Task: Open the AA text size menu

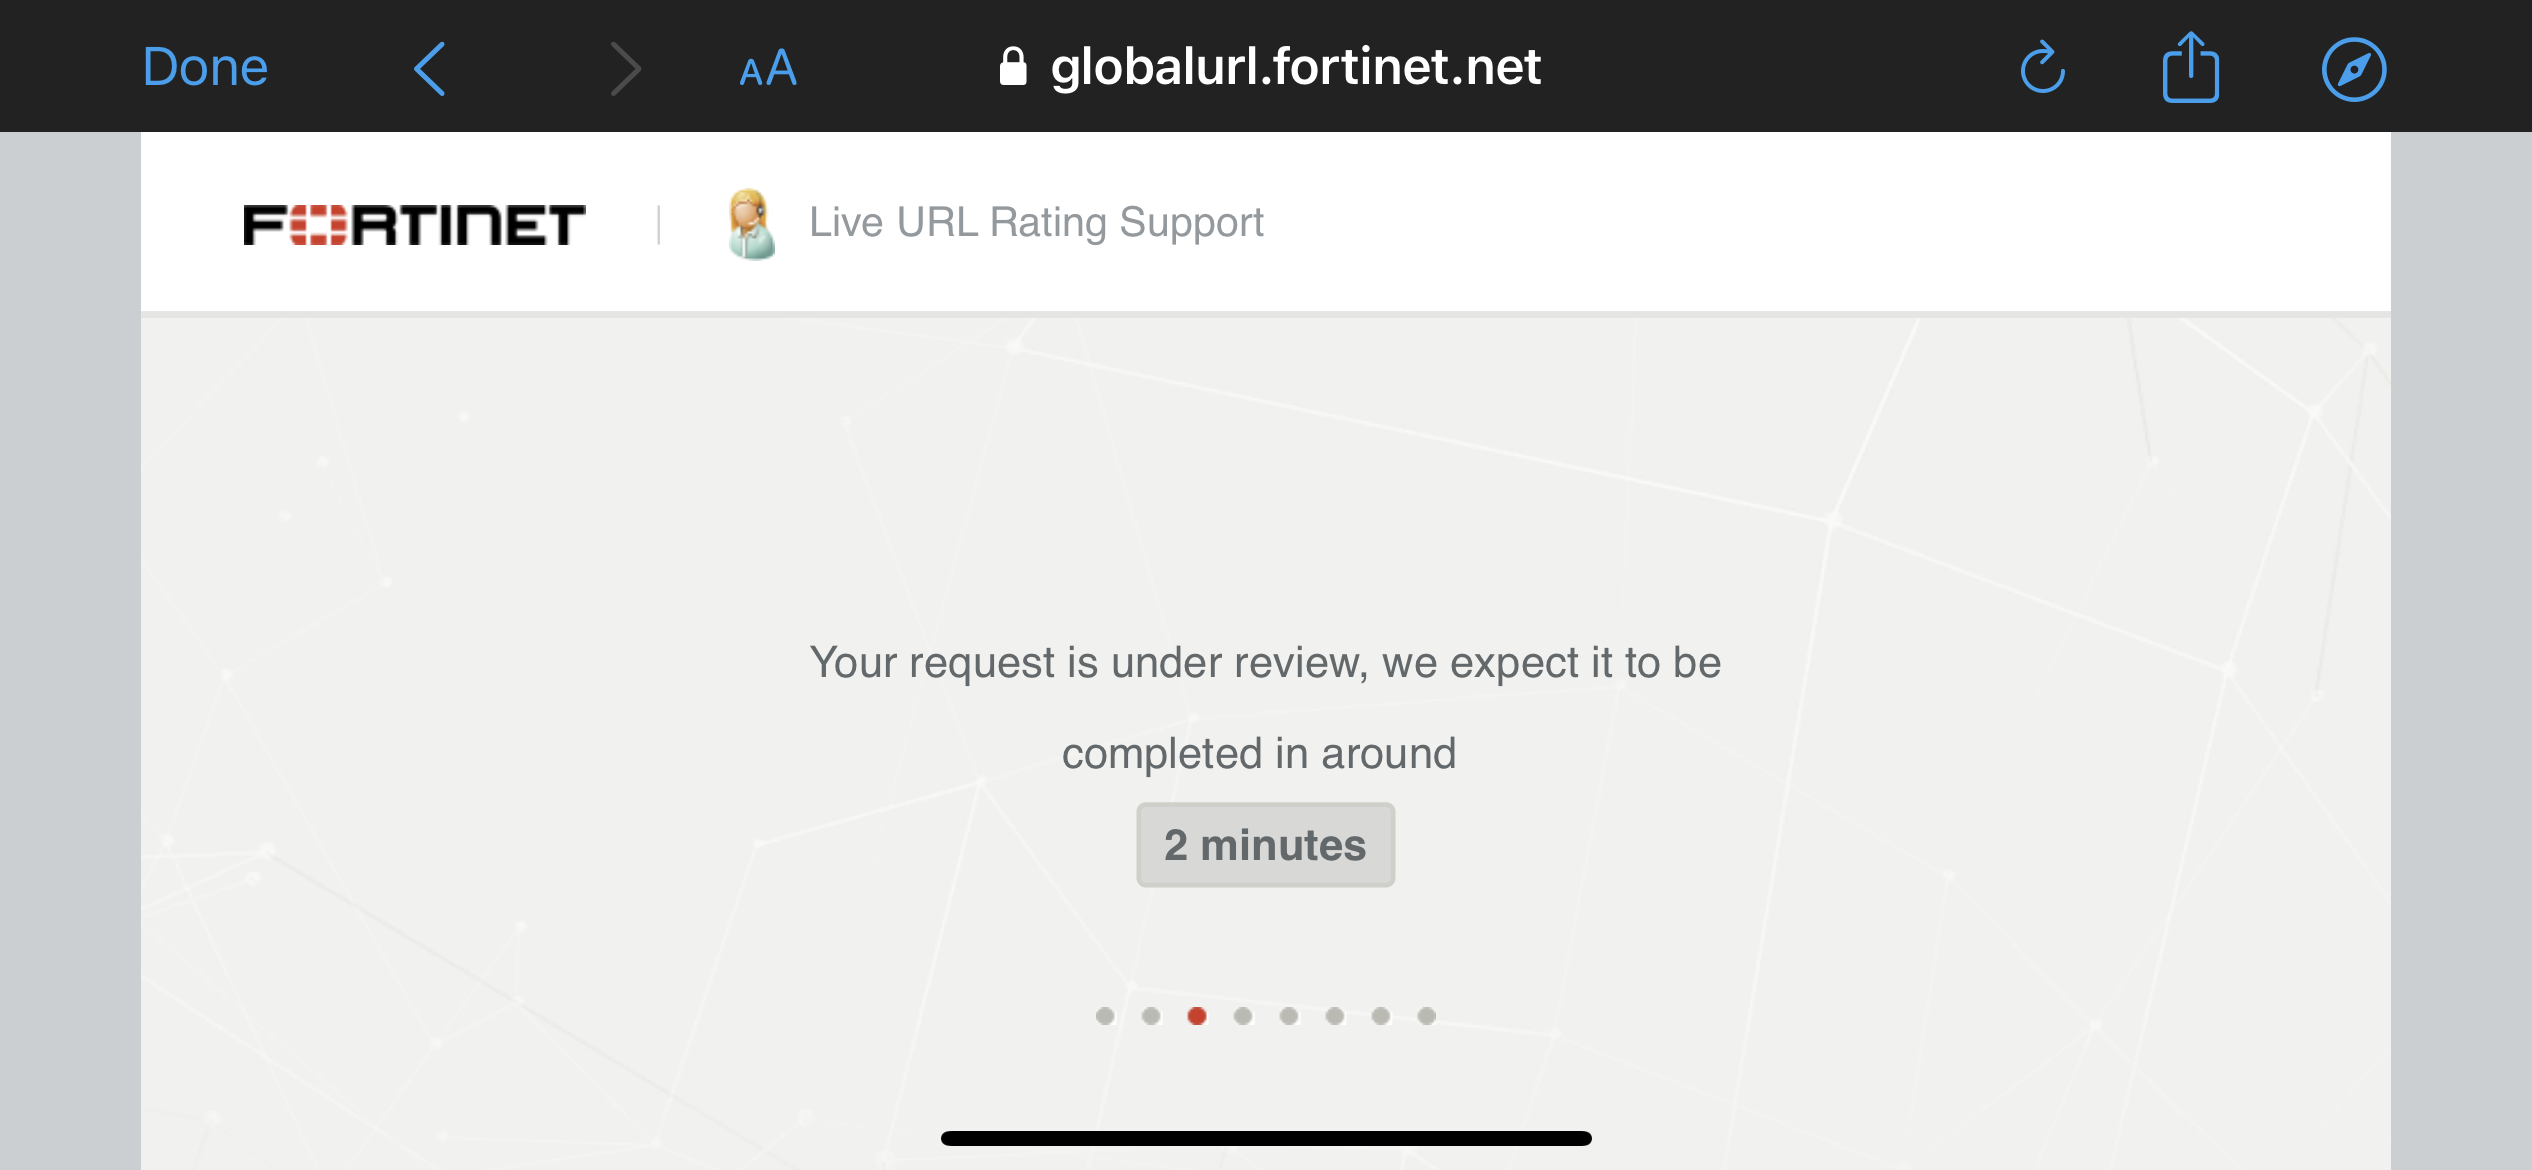Action: (767, 69)
